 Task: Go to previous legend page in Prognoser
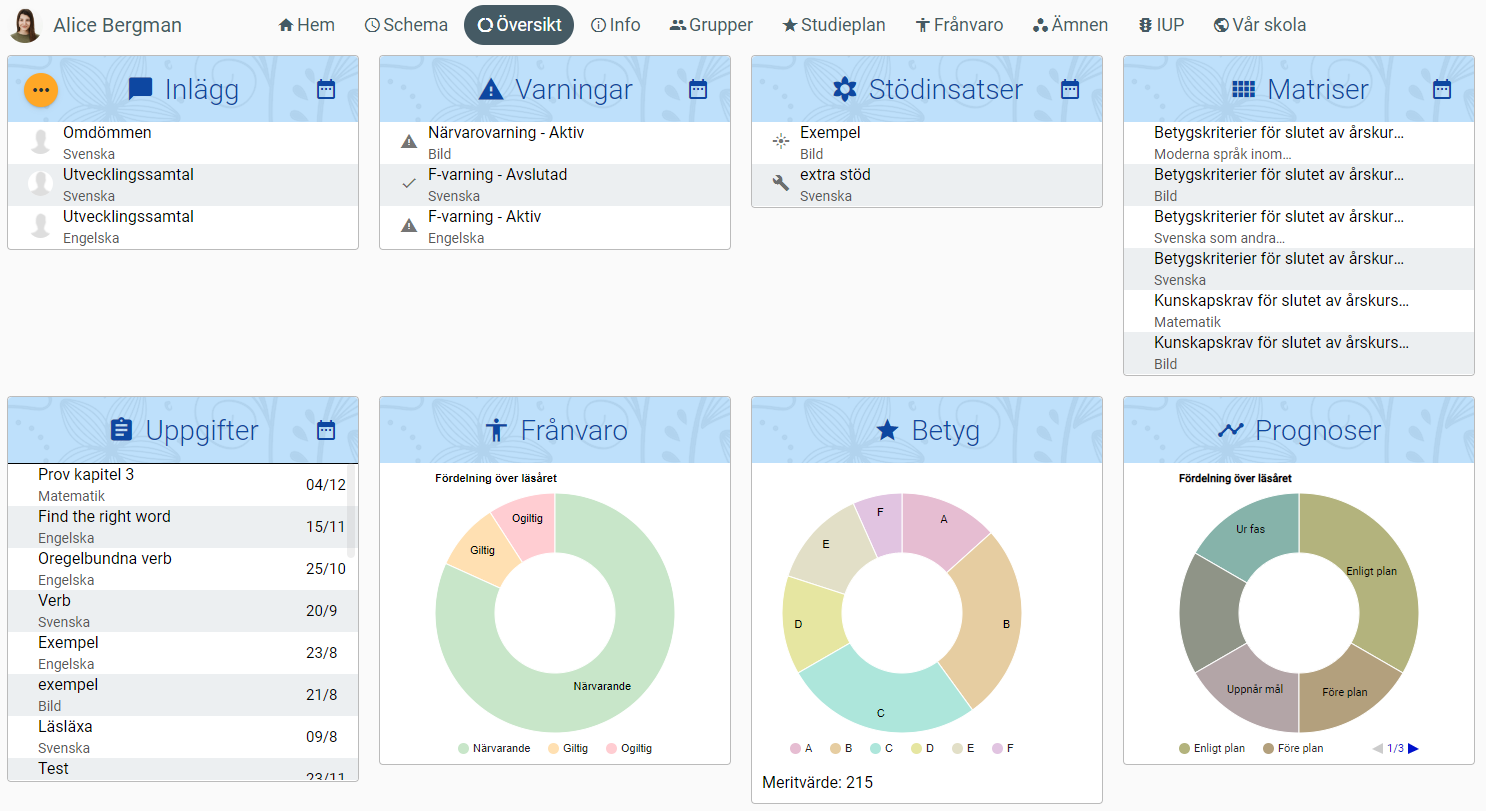point(1377,748)
